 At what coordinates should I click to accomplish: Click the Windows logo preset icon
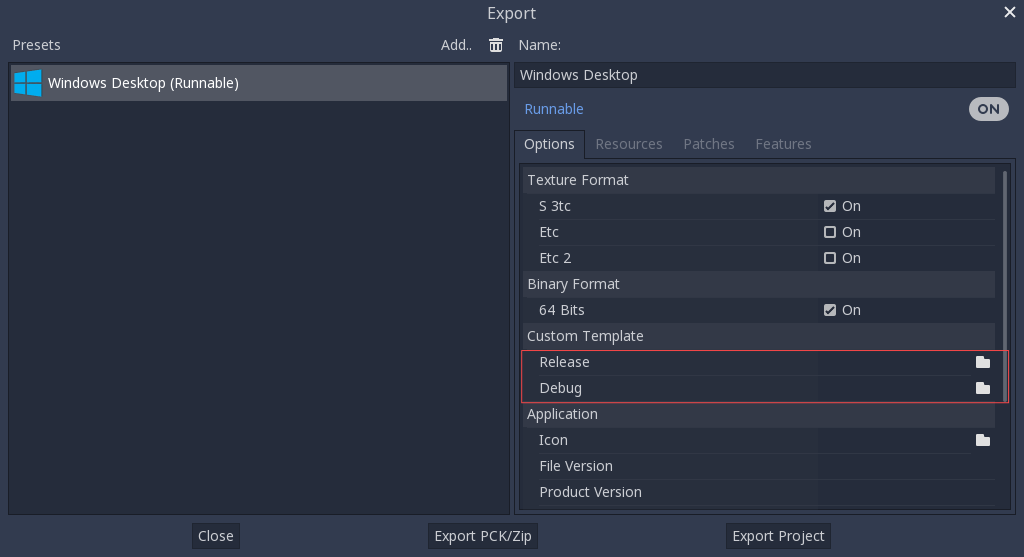tap(27, 83)
